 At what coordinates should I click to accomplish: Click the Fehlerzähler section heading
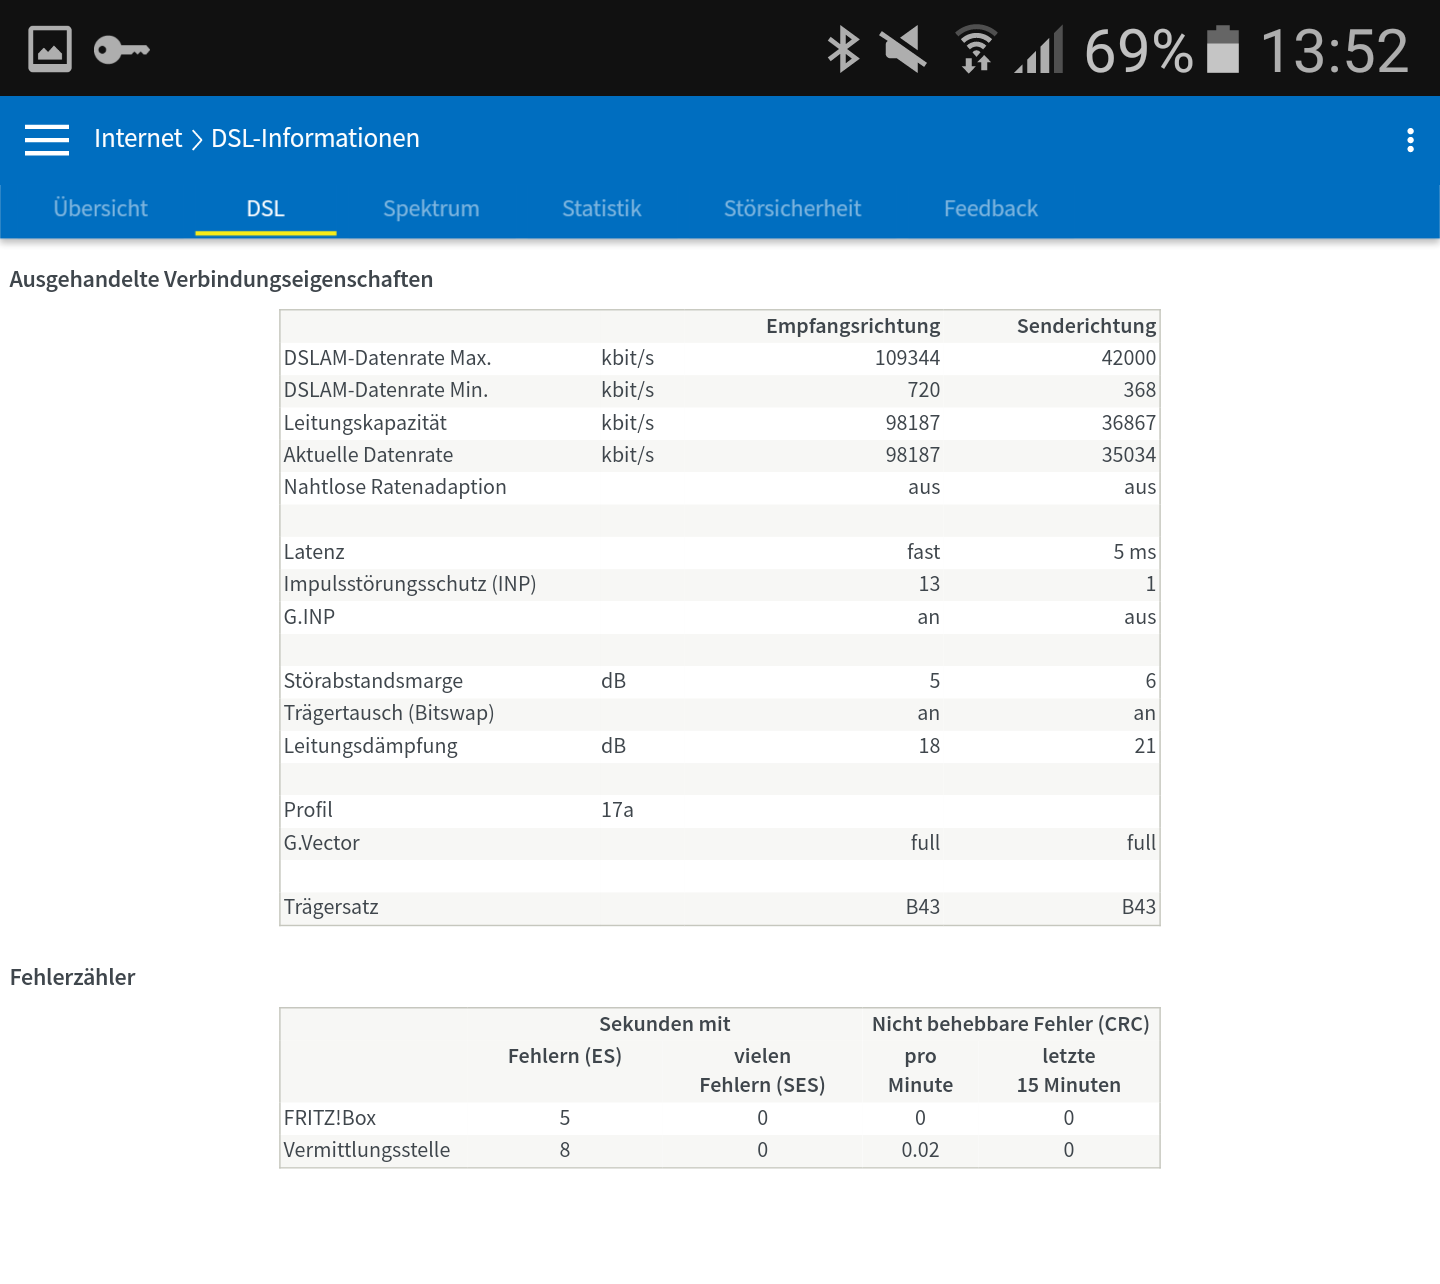pos(72,977)
